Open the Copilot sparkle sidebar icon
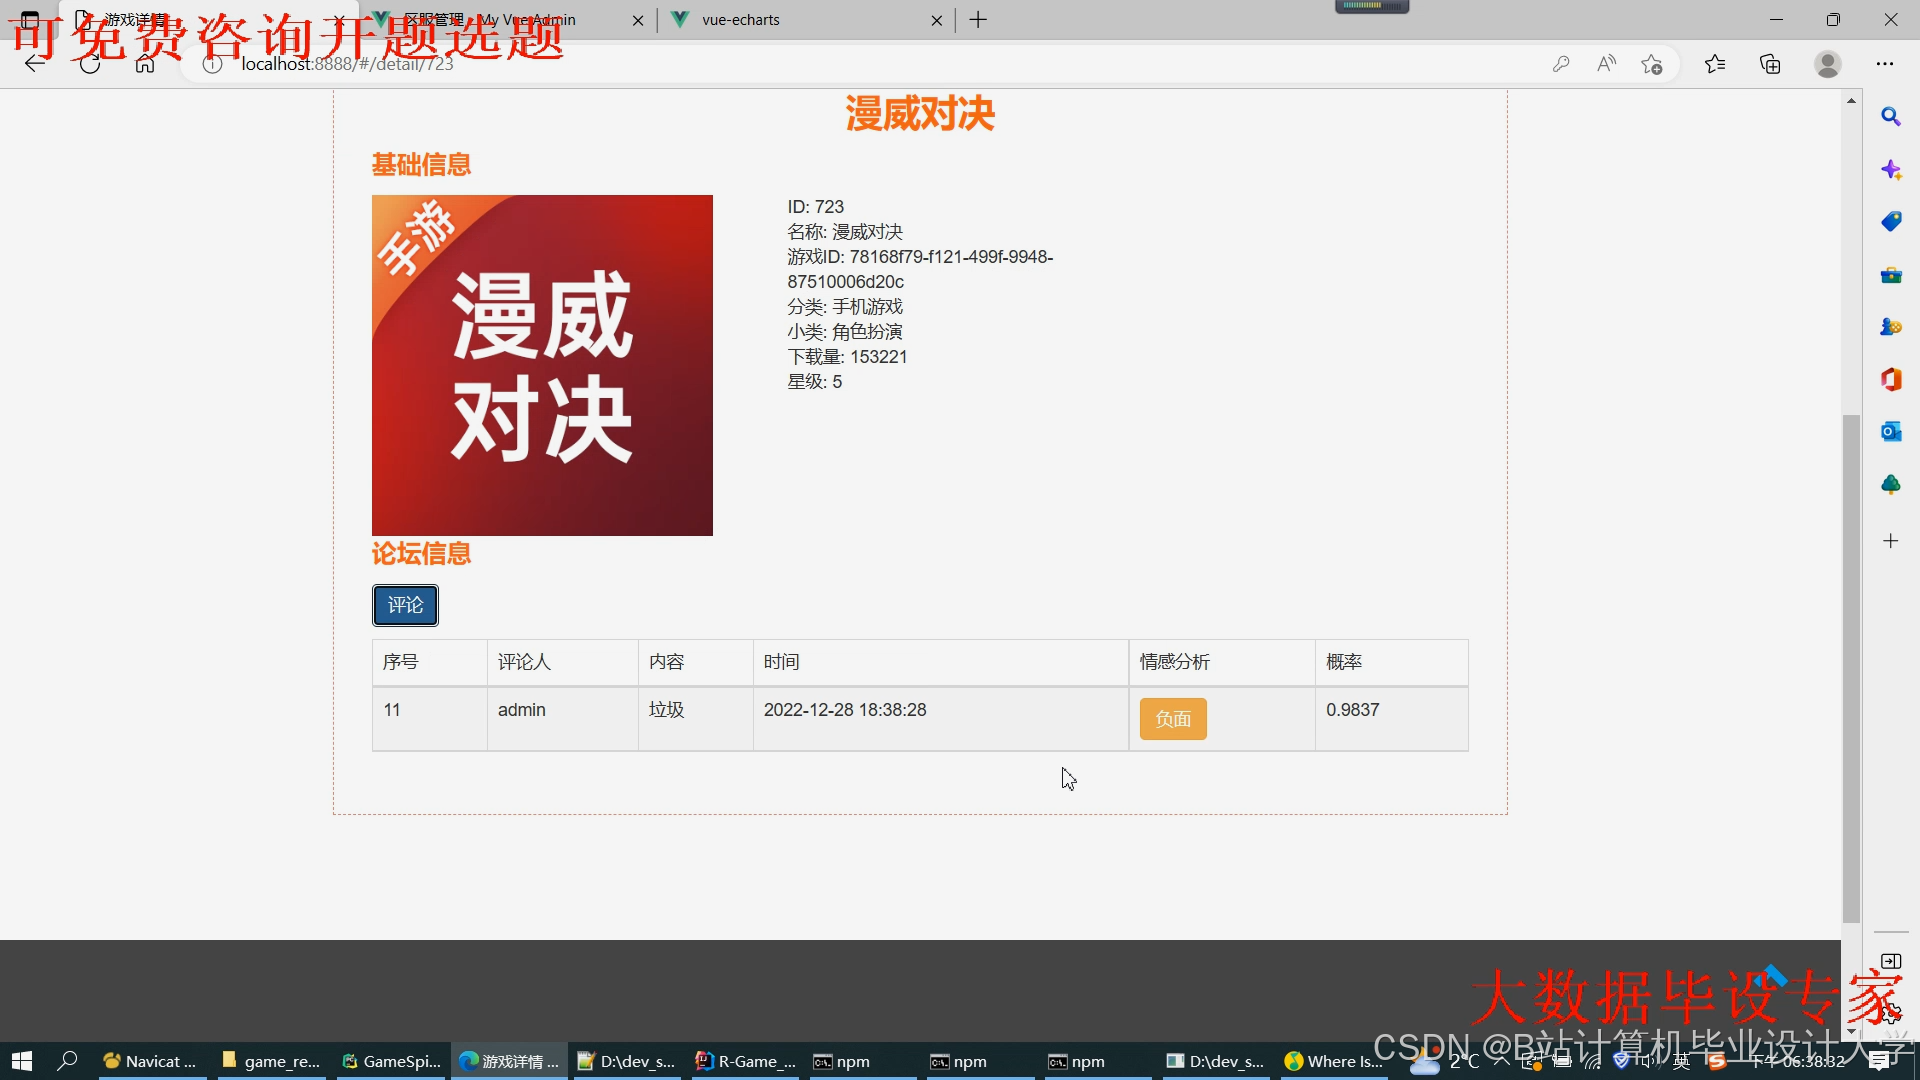Image resolution: width=1920 pixels, height=1080 pixels. pos(1890,170)
